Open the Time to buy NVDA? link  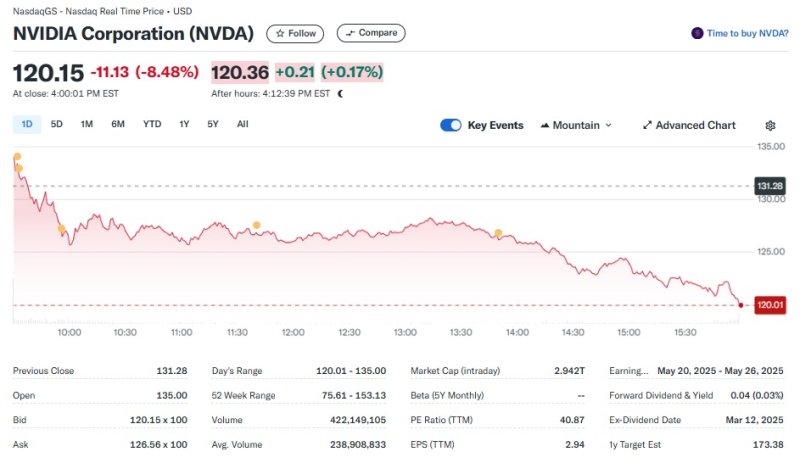click(x=747, y=34)
